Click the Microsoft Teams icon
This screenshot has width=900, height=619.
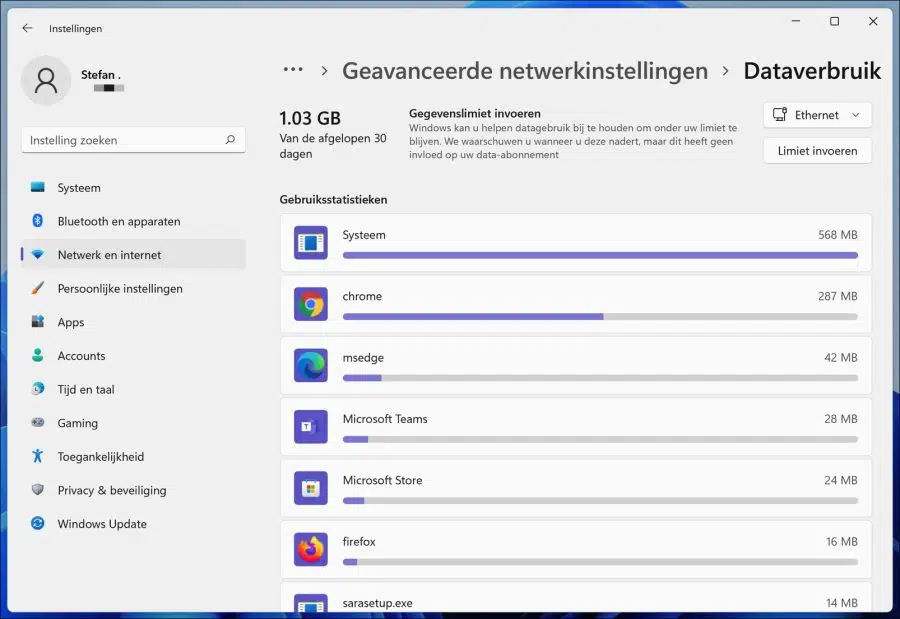311,427
